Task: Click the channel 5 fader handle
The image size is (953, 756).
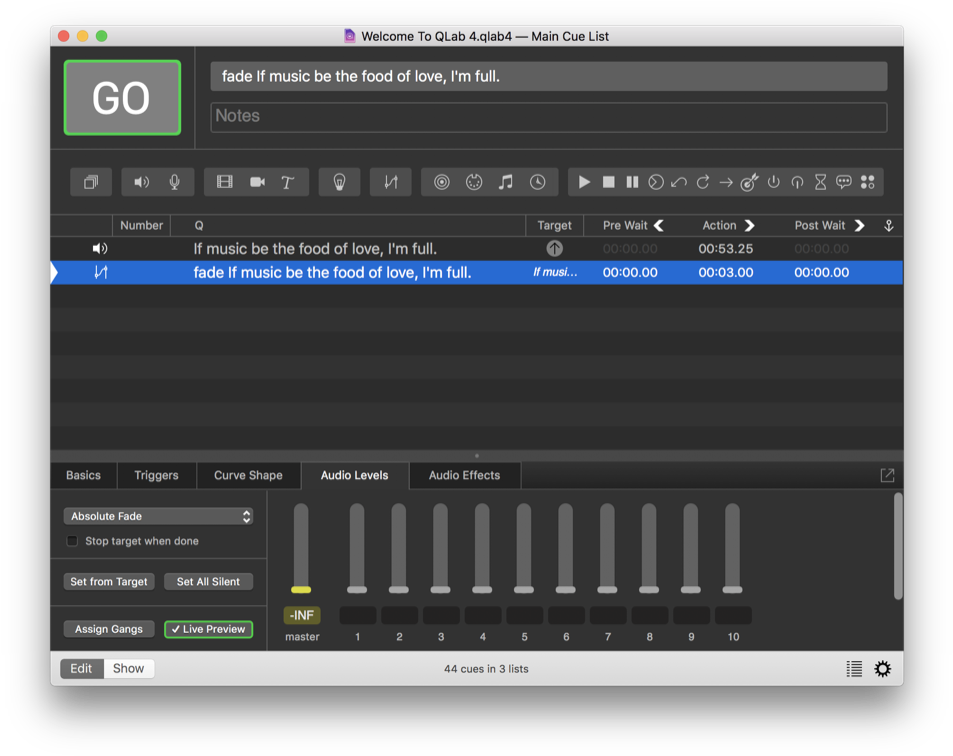Action: 524,589
